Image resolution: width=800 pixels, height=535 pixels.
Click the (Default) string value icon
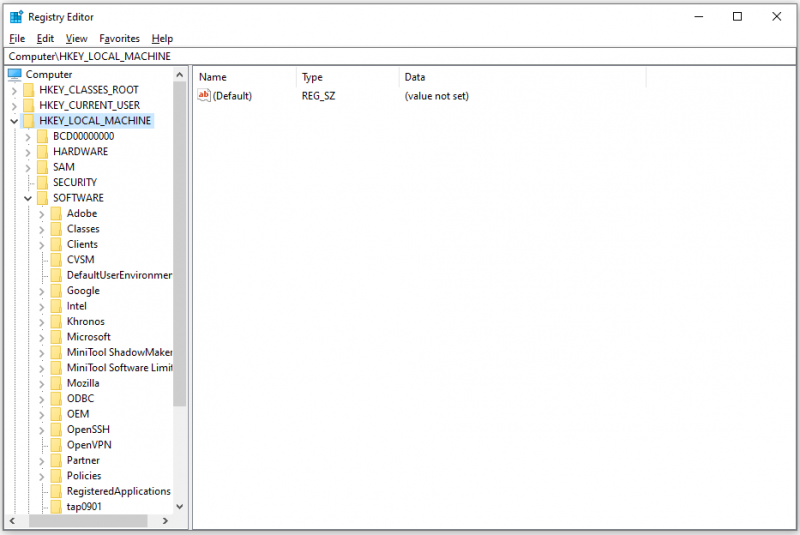204,95
